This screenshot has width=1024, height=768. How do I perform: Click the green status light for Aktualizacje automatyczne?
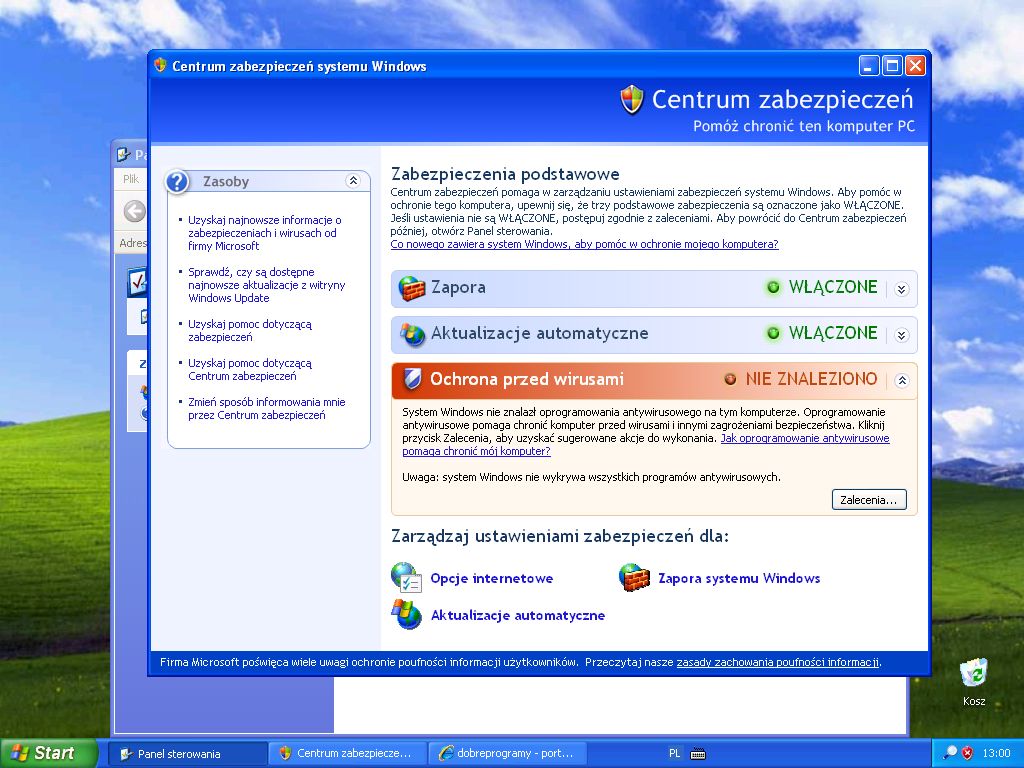(773, 333)
